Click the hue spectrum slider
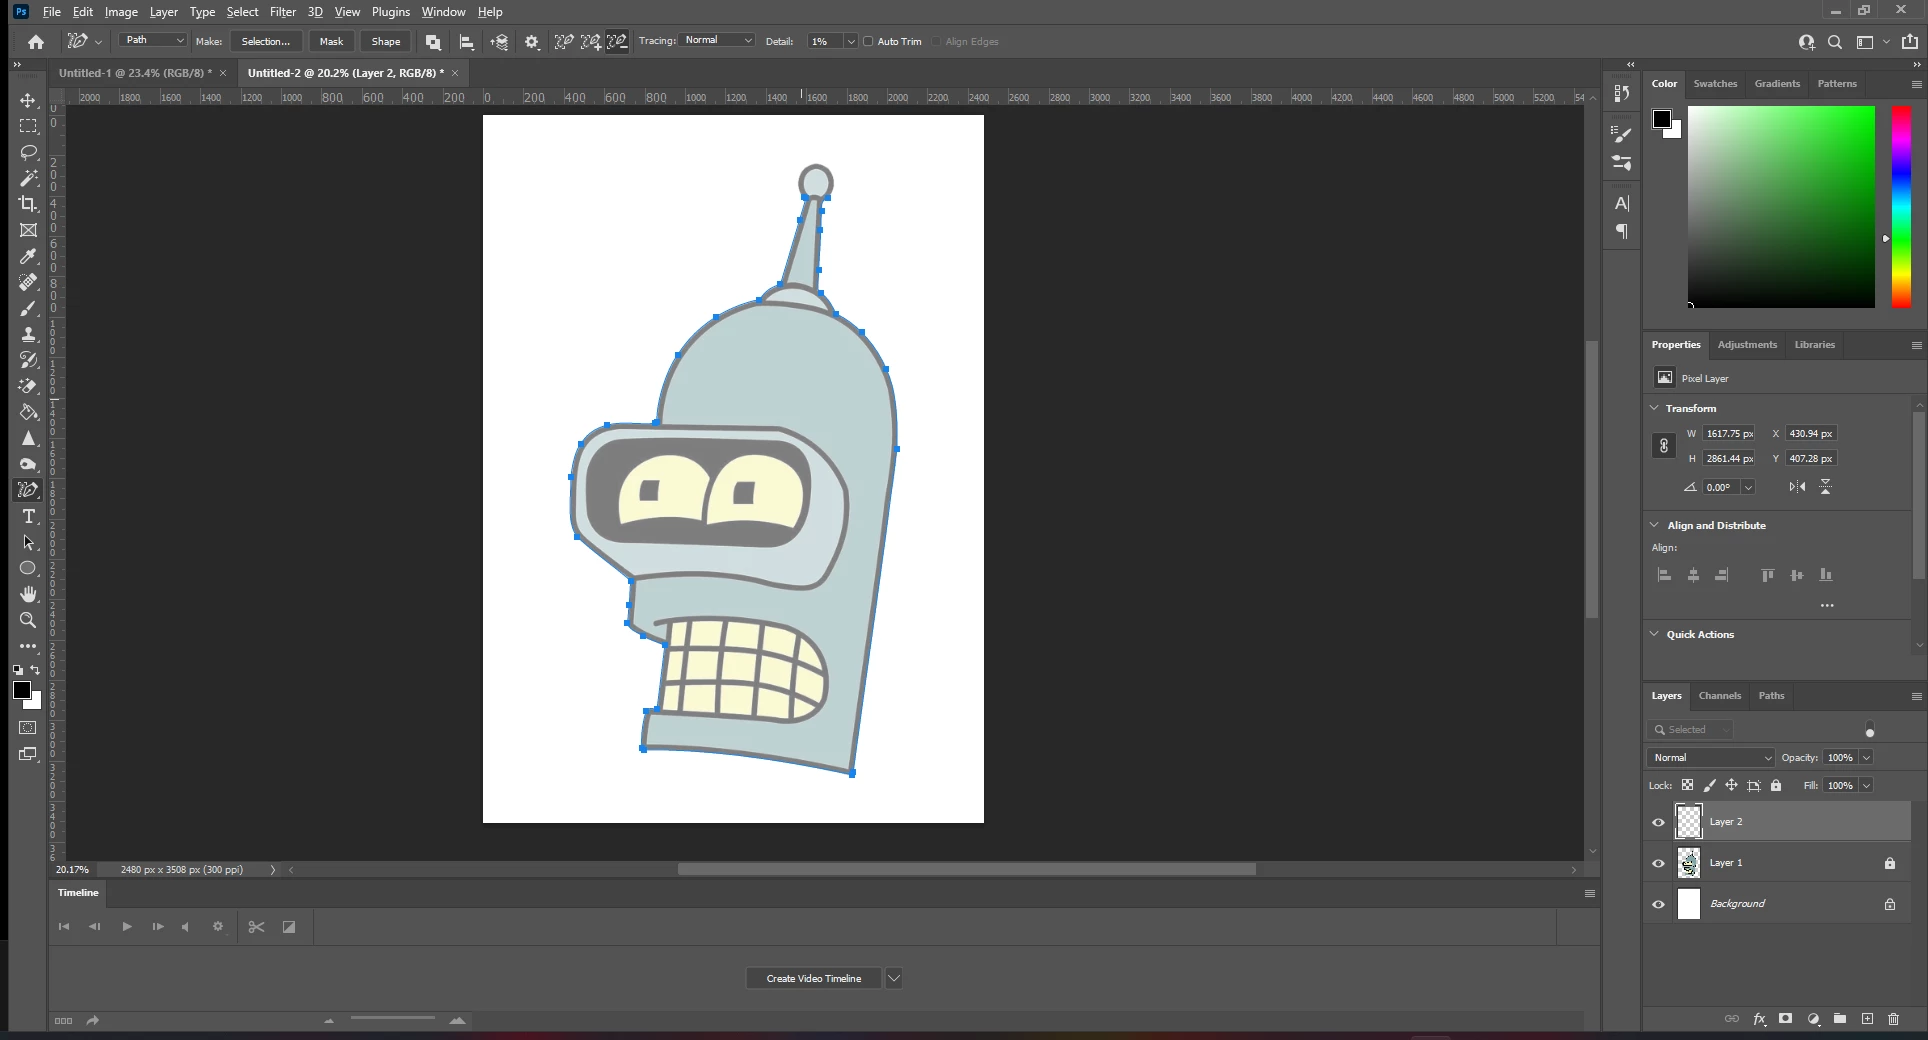 [1901, 207]
